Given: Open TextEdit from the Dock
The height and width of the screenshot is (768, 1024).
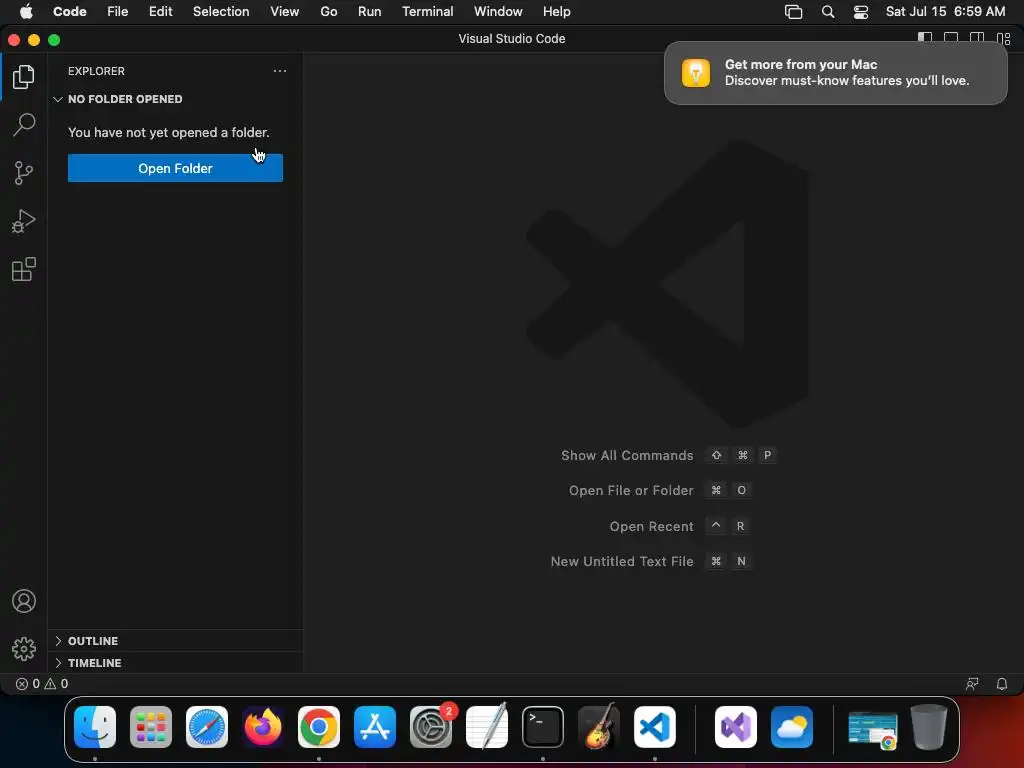Looking at the screenshot, I should pyautogui.click(x=487, y=726).
